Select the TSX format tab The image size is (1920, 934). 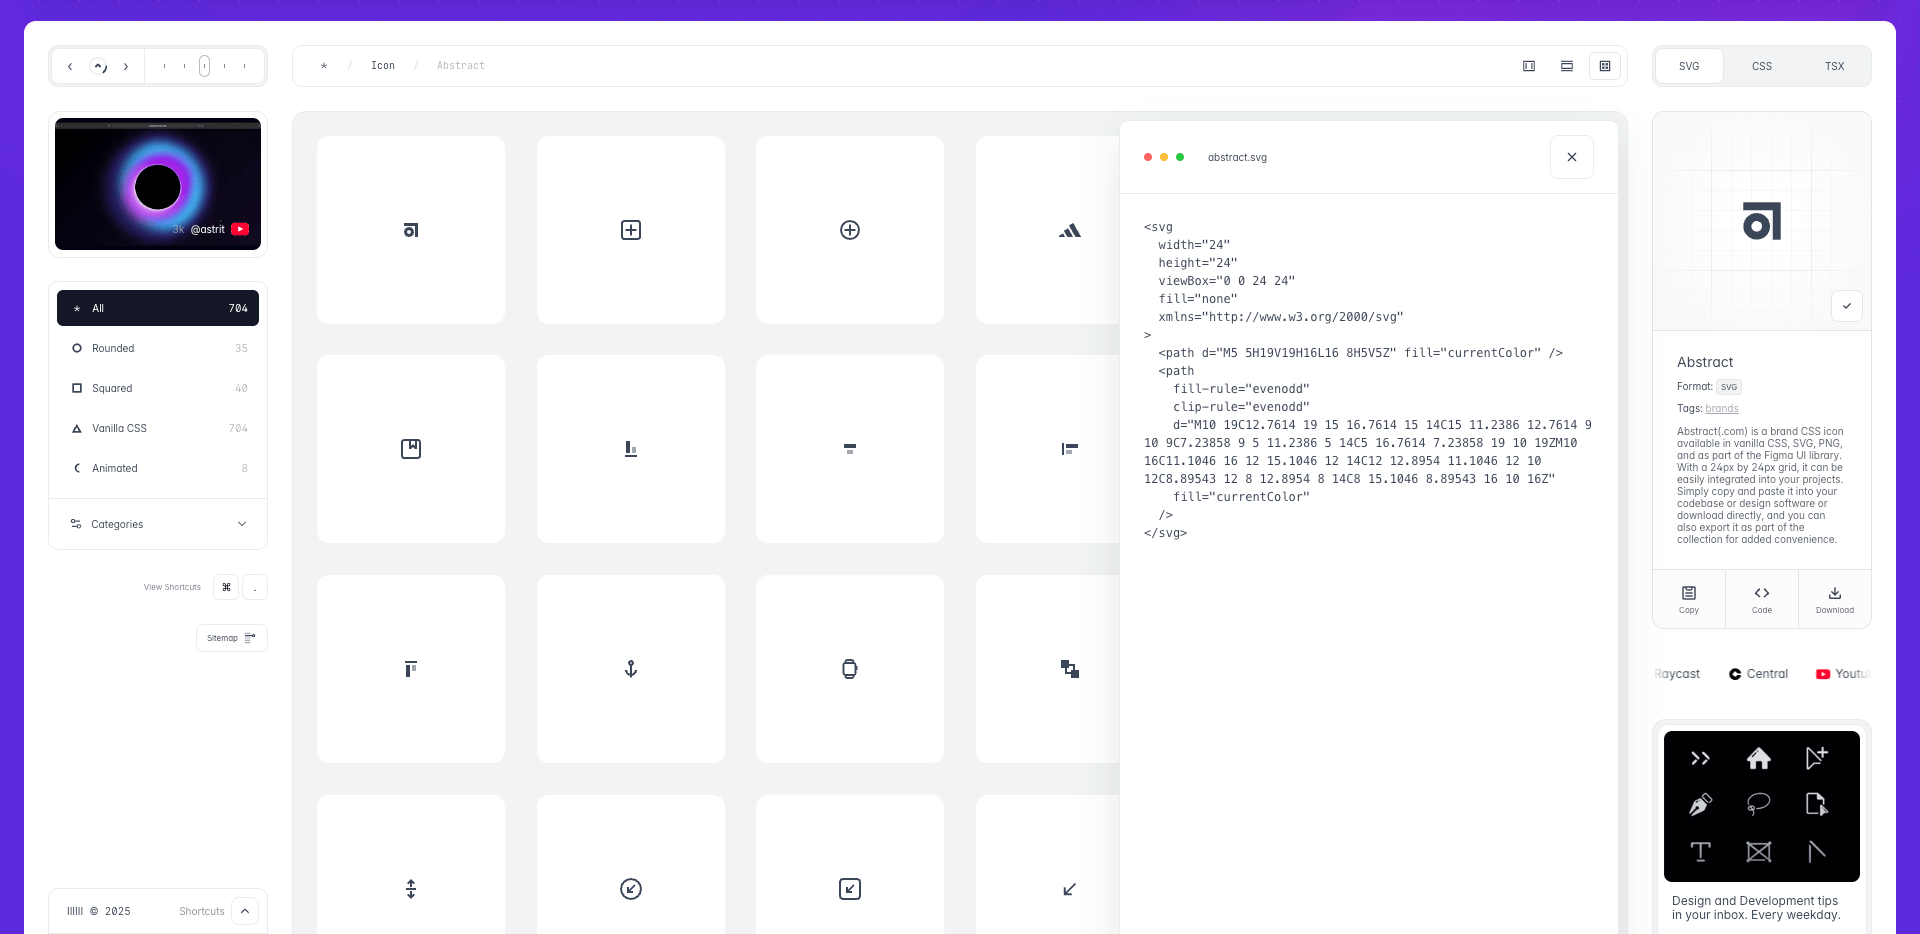point(1835,66)
